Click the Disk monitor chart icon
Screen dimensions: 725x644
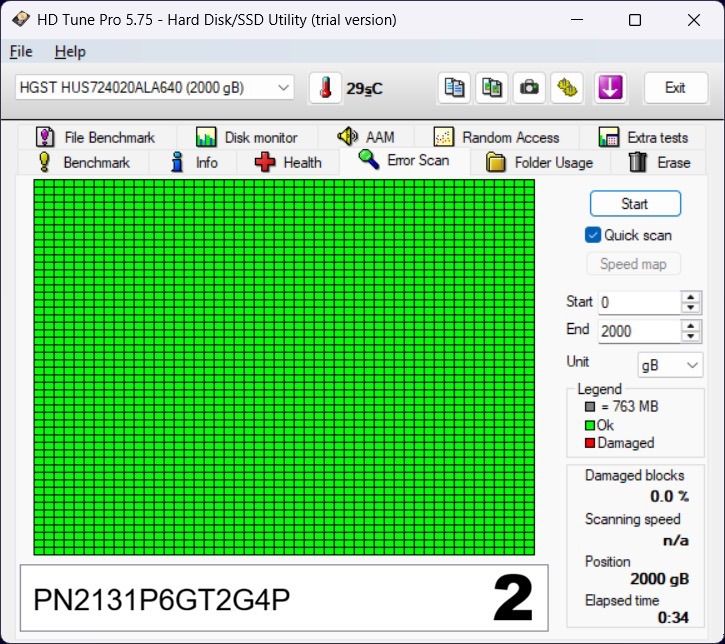click(206, 137)
